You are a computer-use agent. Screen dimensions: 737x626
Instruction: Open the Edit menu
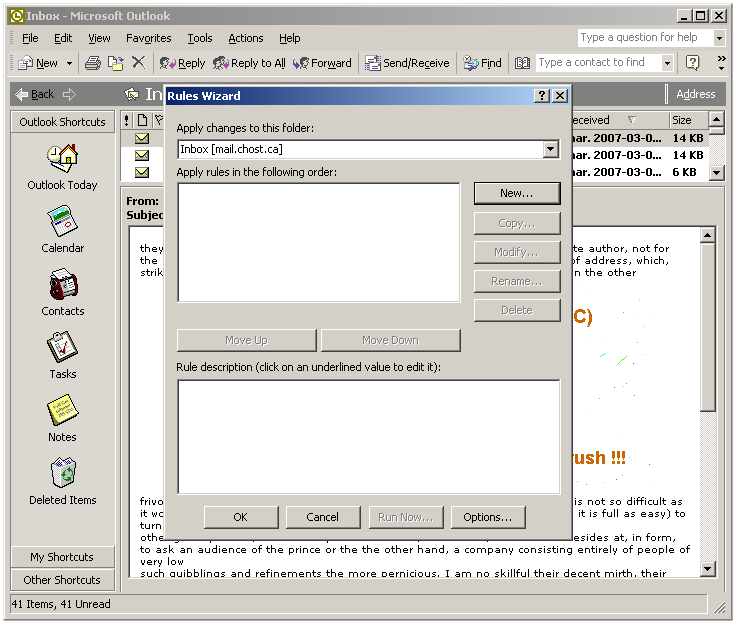pyautogui.click(x=63, y=38)
